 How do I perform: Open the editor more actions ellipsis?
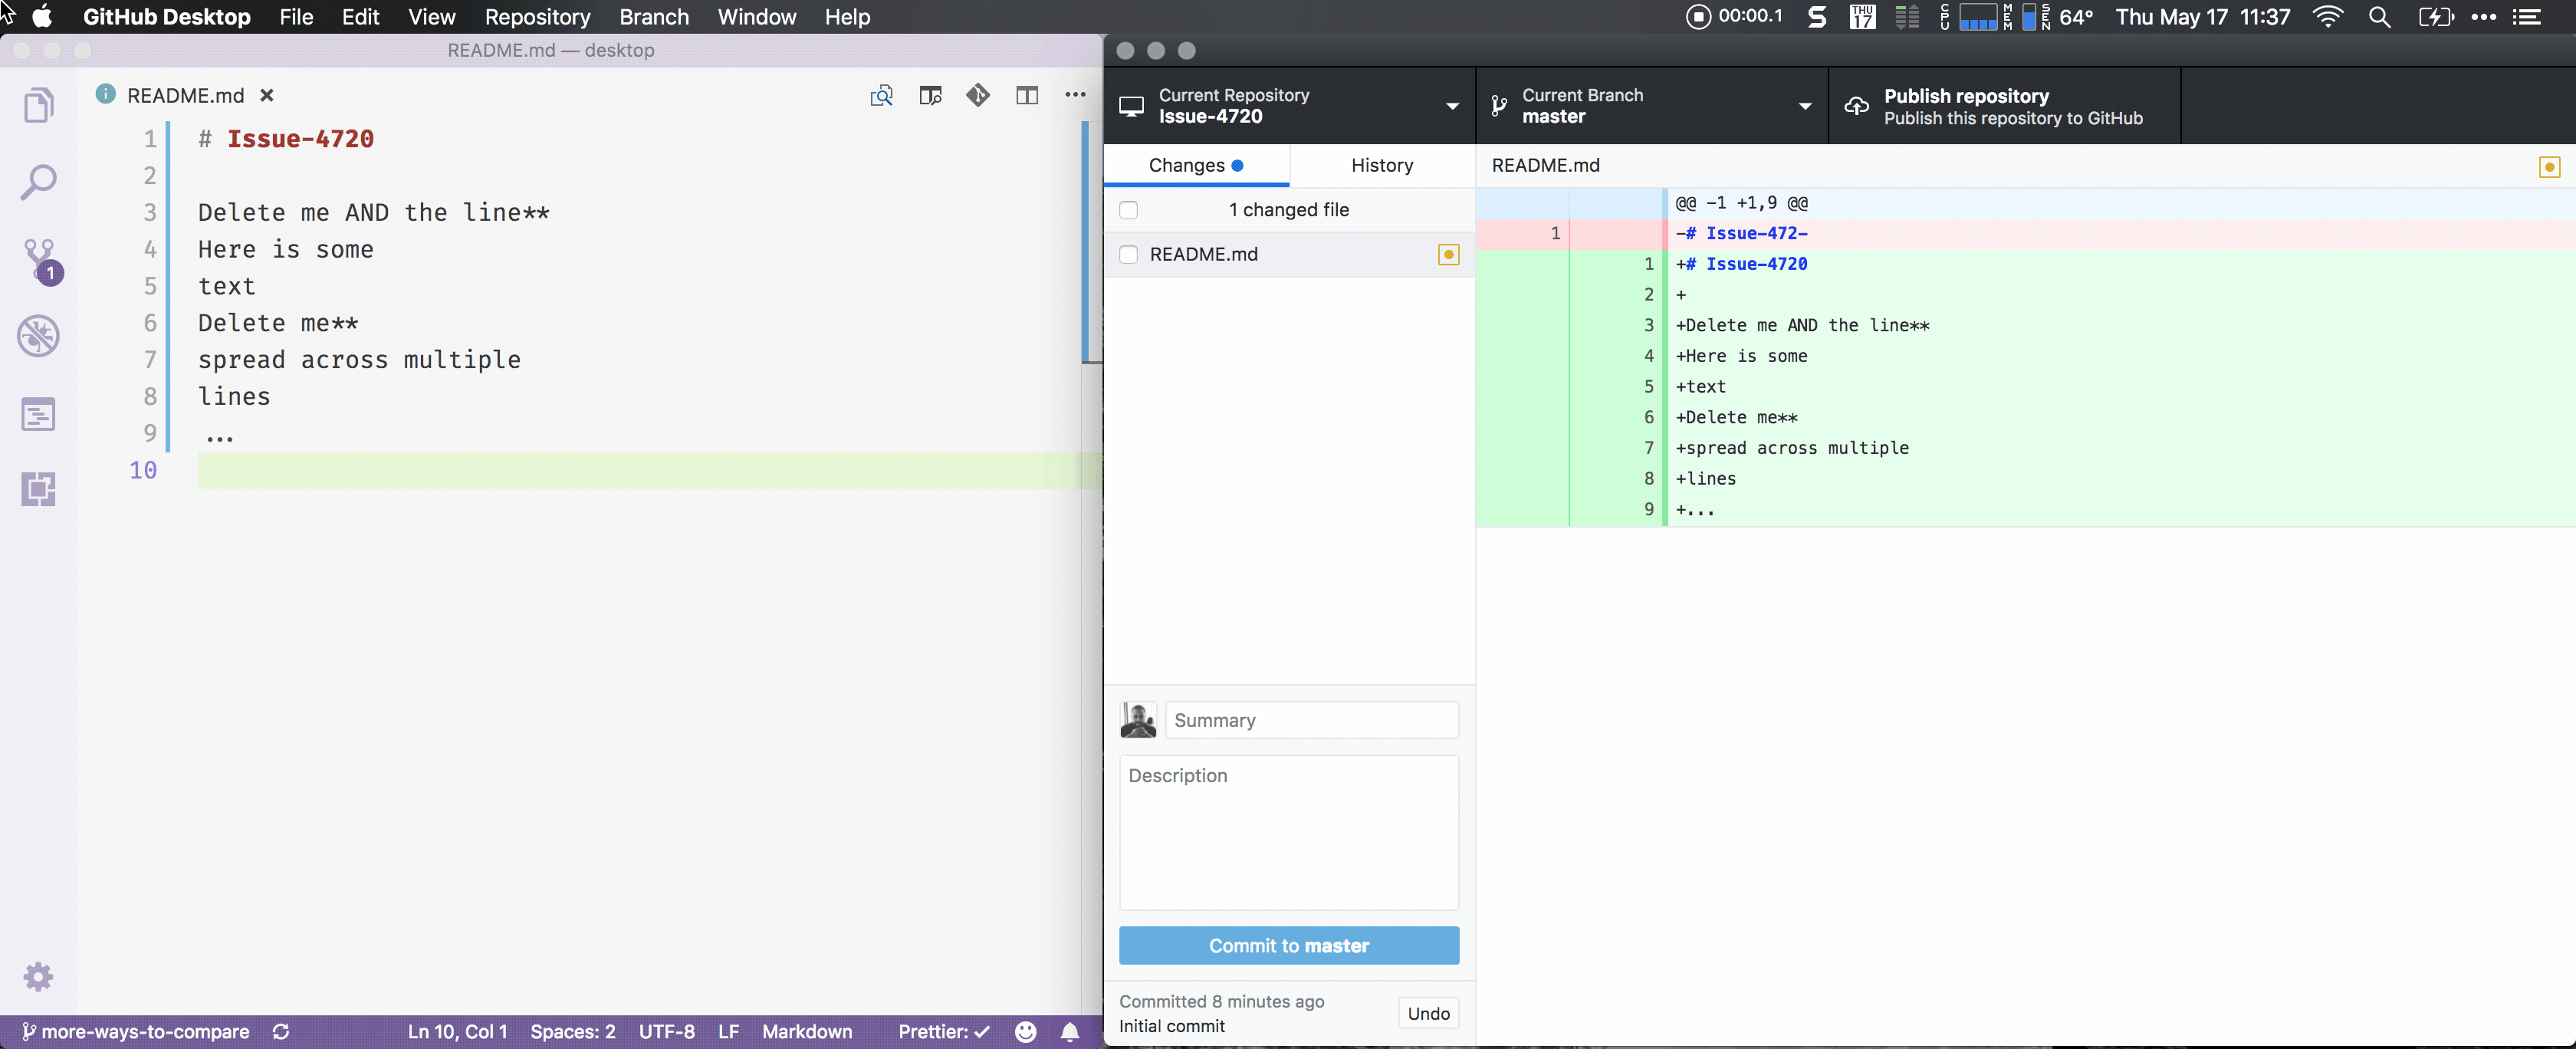click(x=1075, y=95)
